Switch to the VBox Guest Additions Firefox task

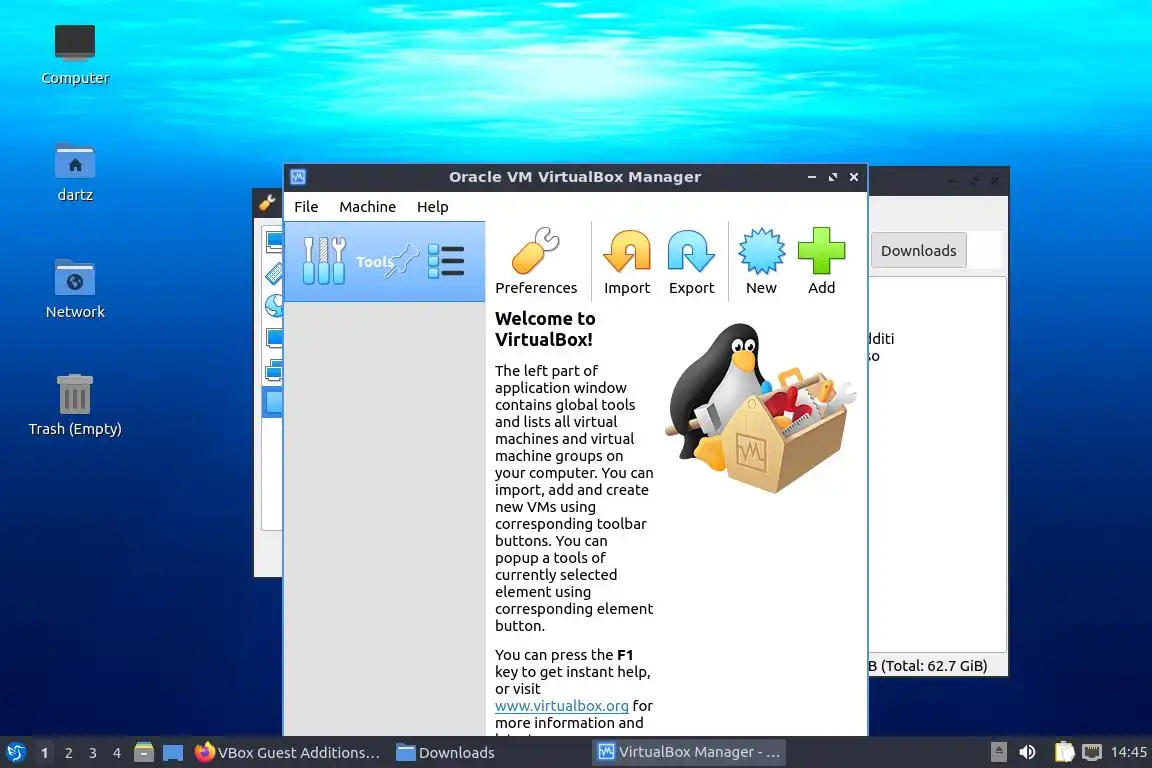[x=287, y=753]
